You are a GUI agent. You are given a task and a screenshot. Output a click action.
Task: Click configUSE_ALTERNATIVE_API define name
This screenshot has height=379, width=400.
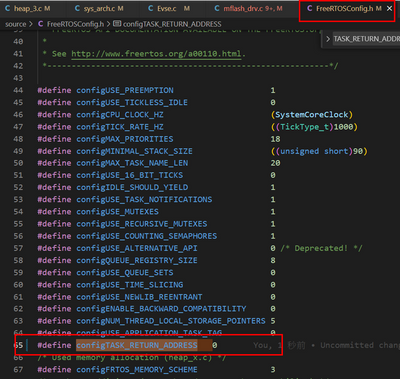(x=137, y=248)
